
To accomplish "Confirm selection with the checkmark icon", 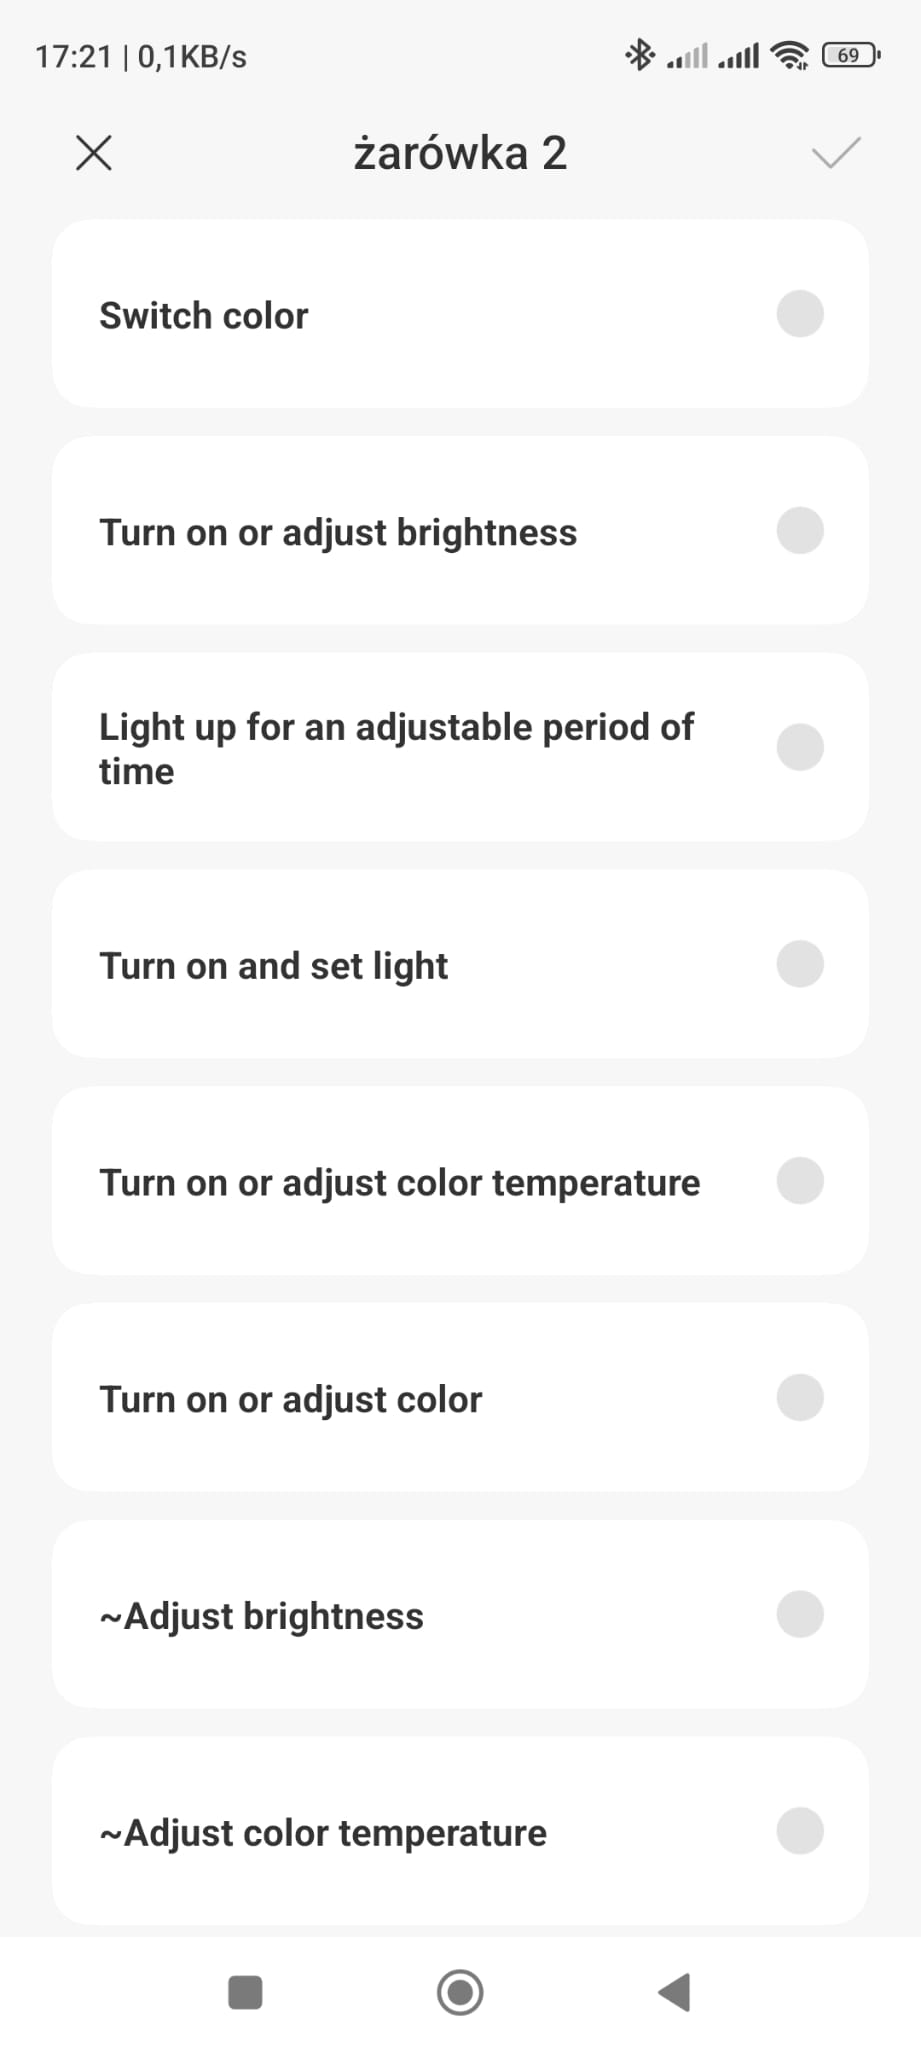I will tap(836, 153).
